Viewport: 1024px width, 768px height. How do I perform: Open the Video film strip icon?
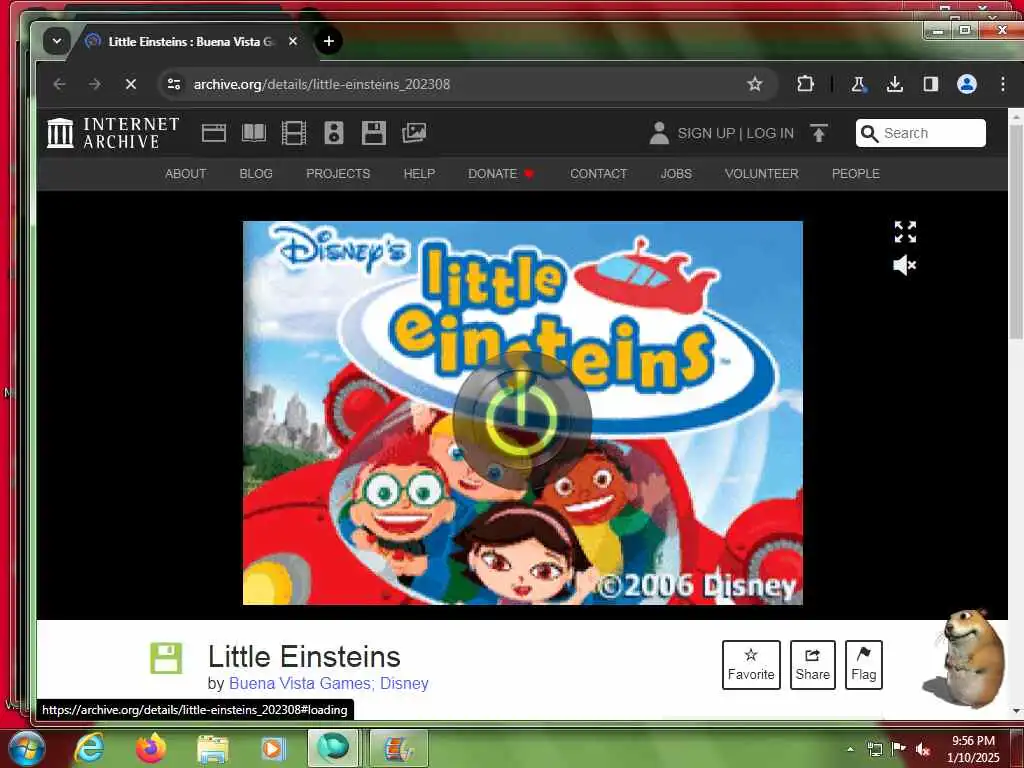(x=294, y=133)
